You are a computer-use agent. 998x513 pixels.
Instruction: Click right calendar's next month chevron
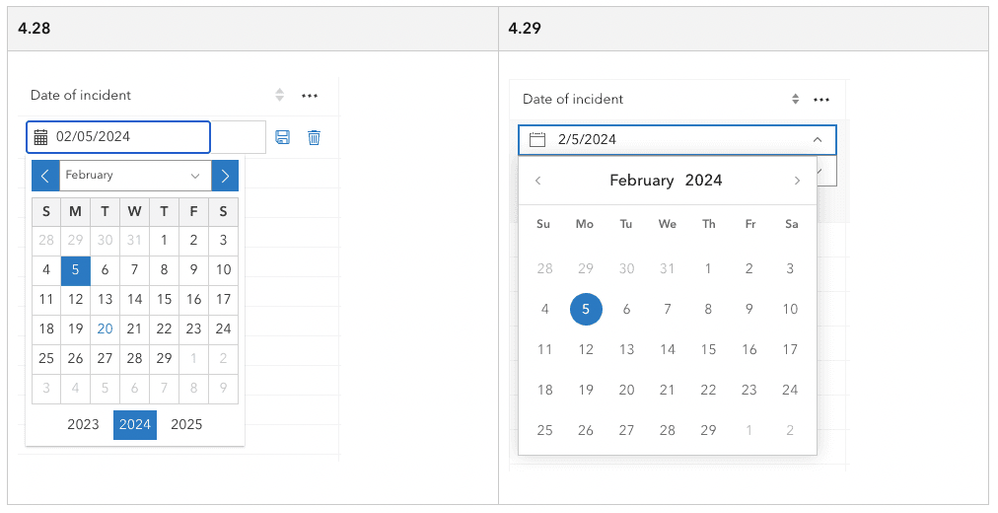point(797,181)
